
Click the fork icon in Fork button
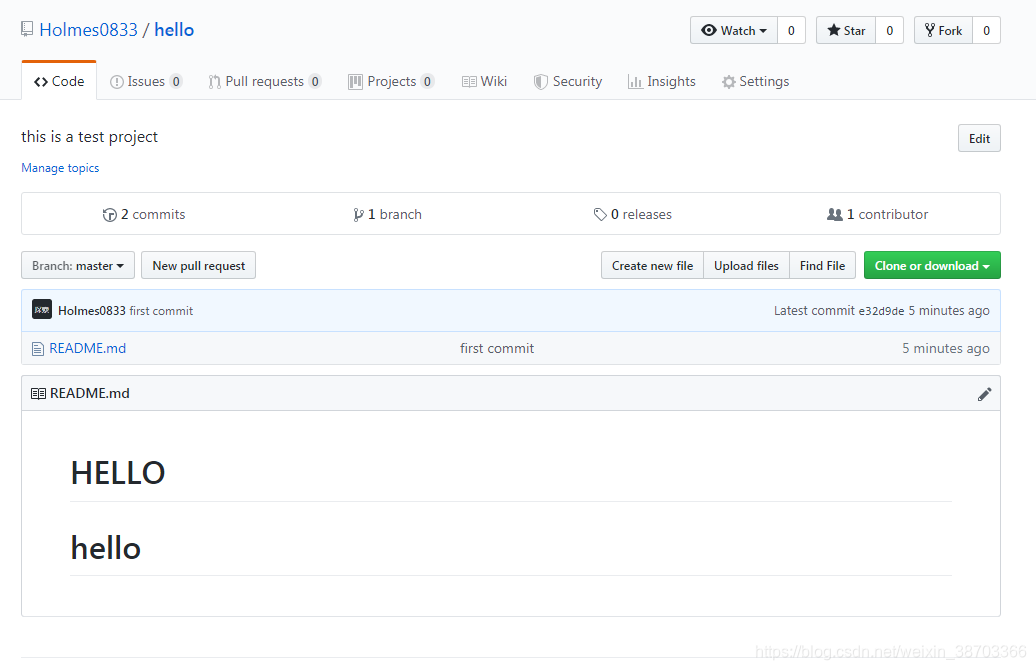[x=930, y=30]
